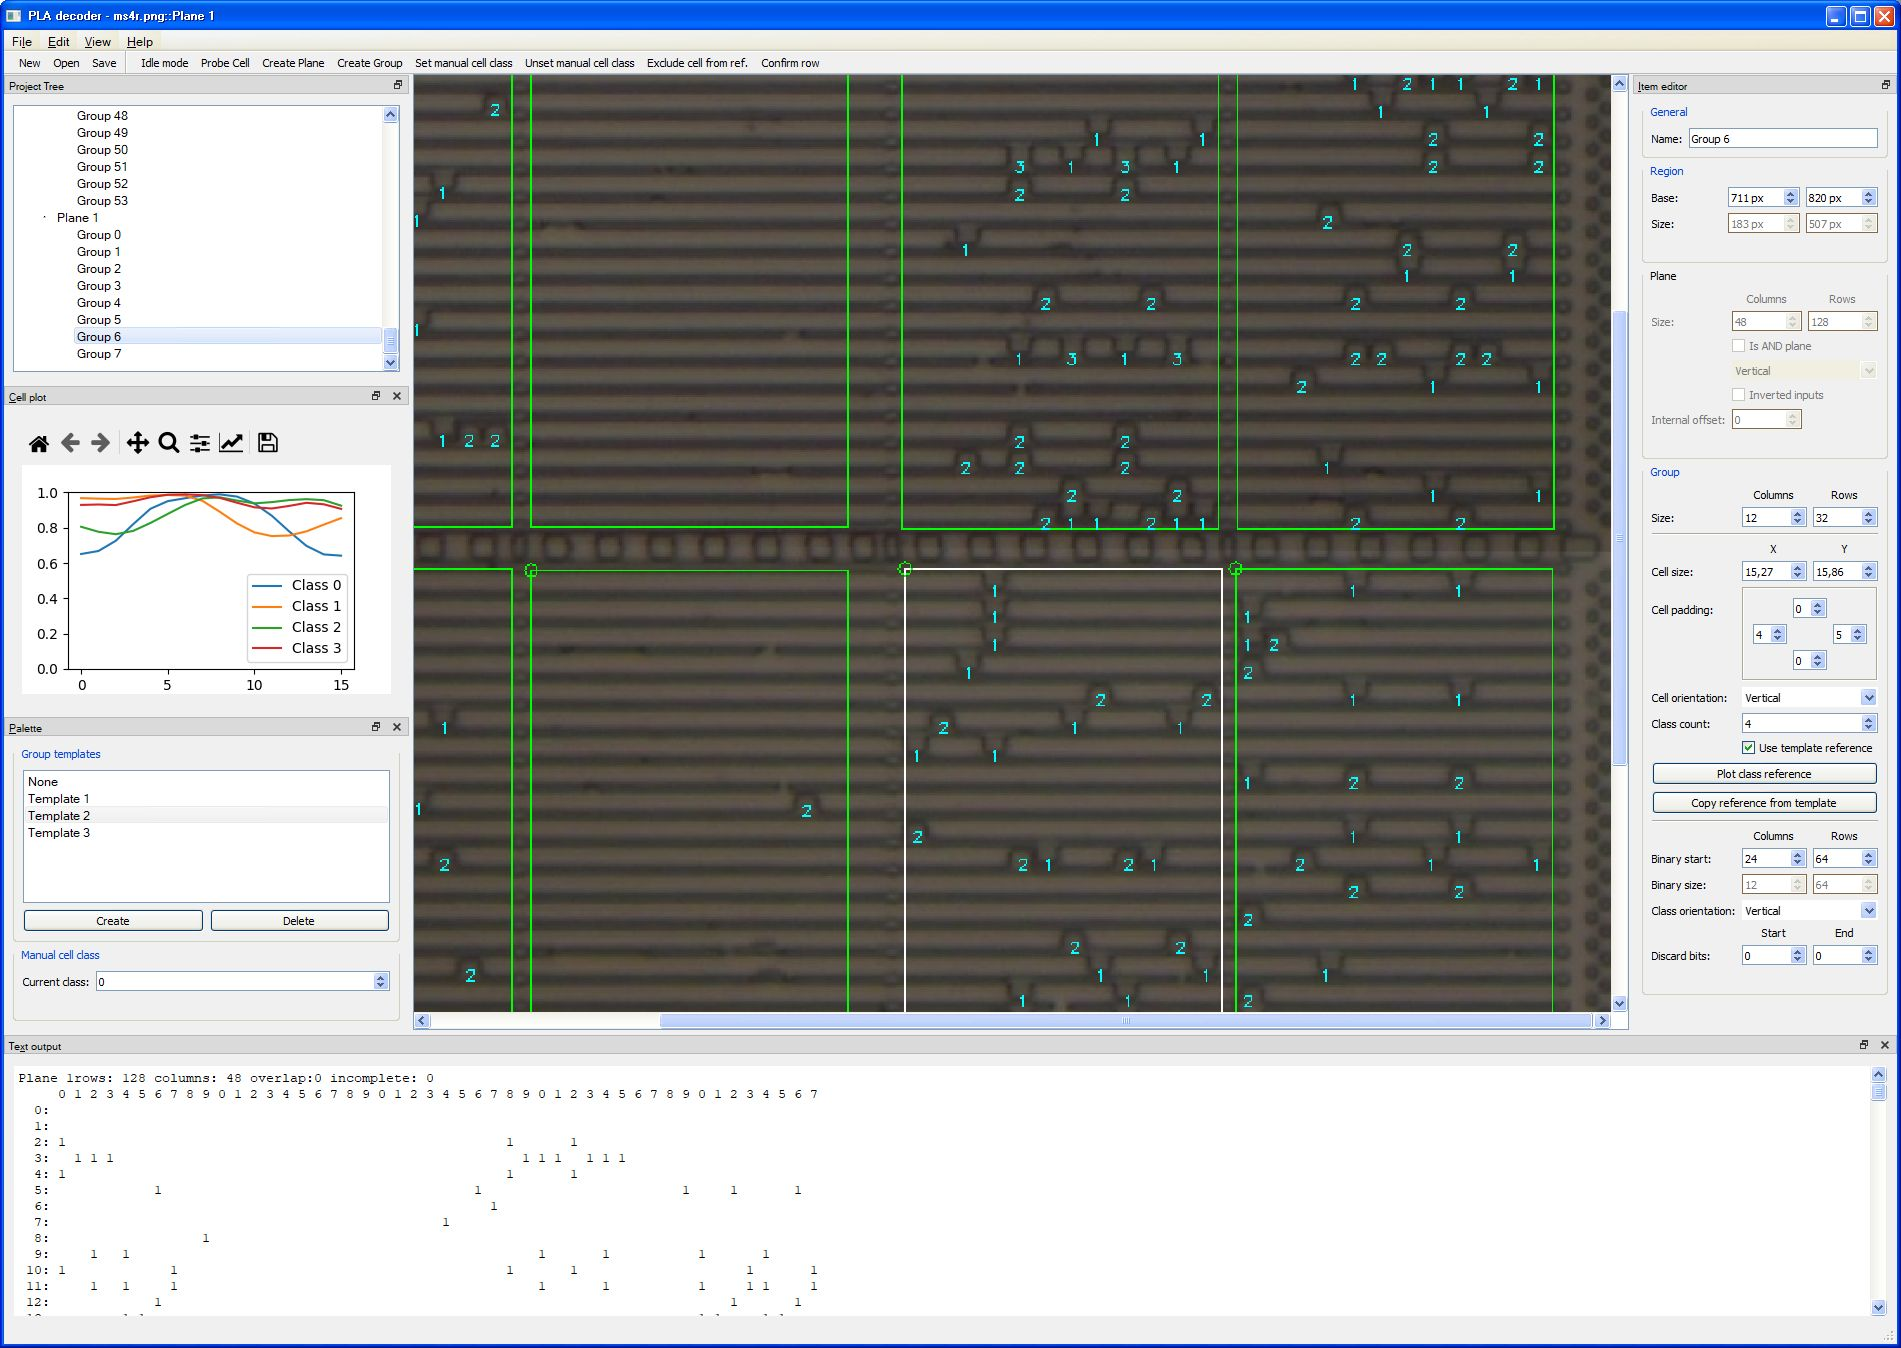Click Copy reference from template button
Screen dimensions: 1901x1348
(1764, 803)
